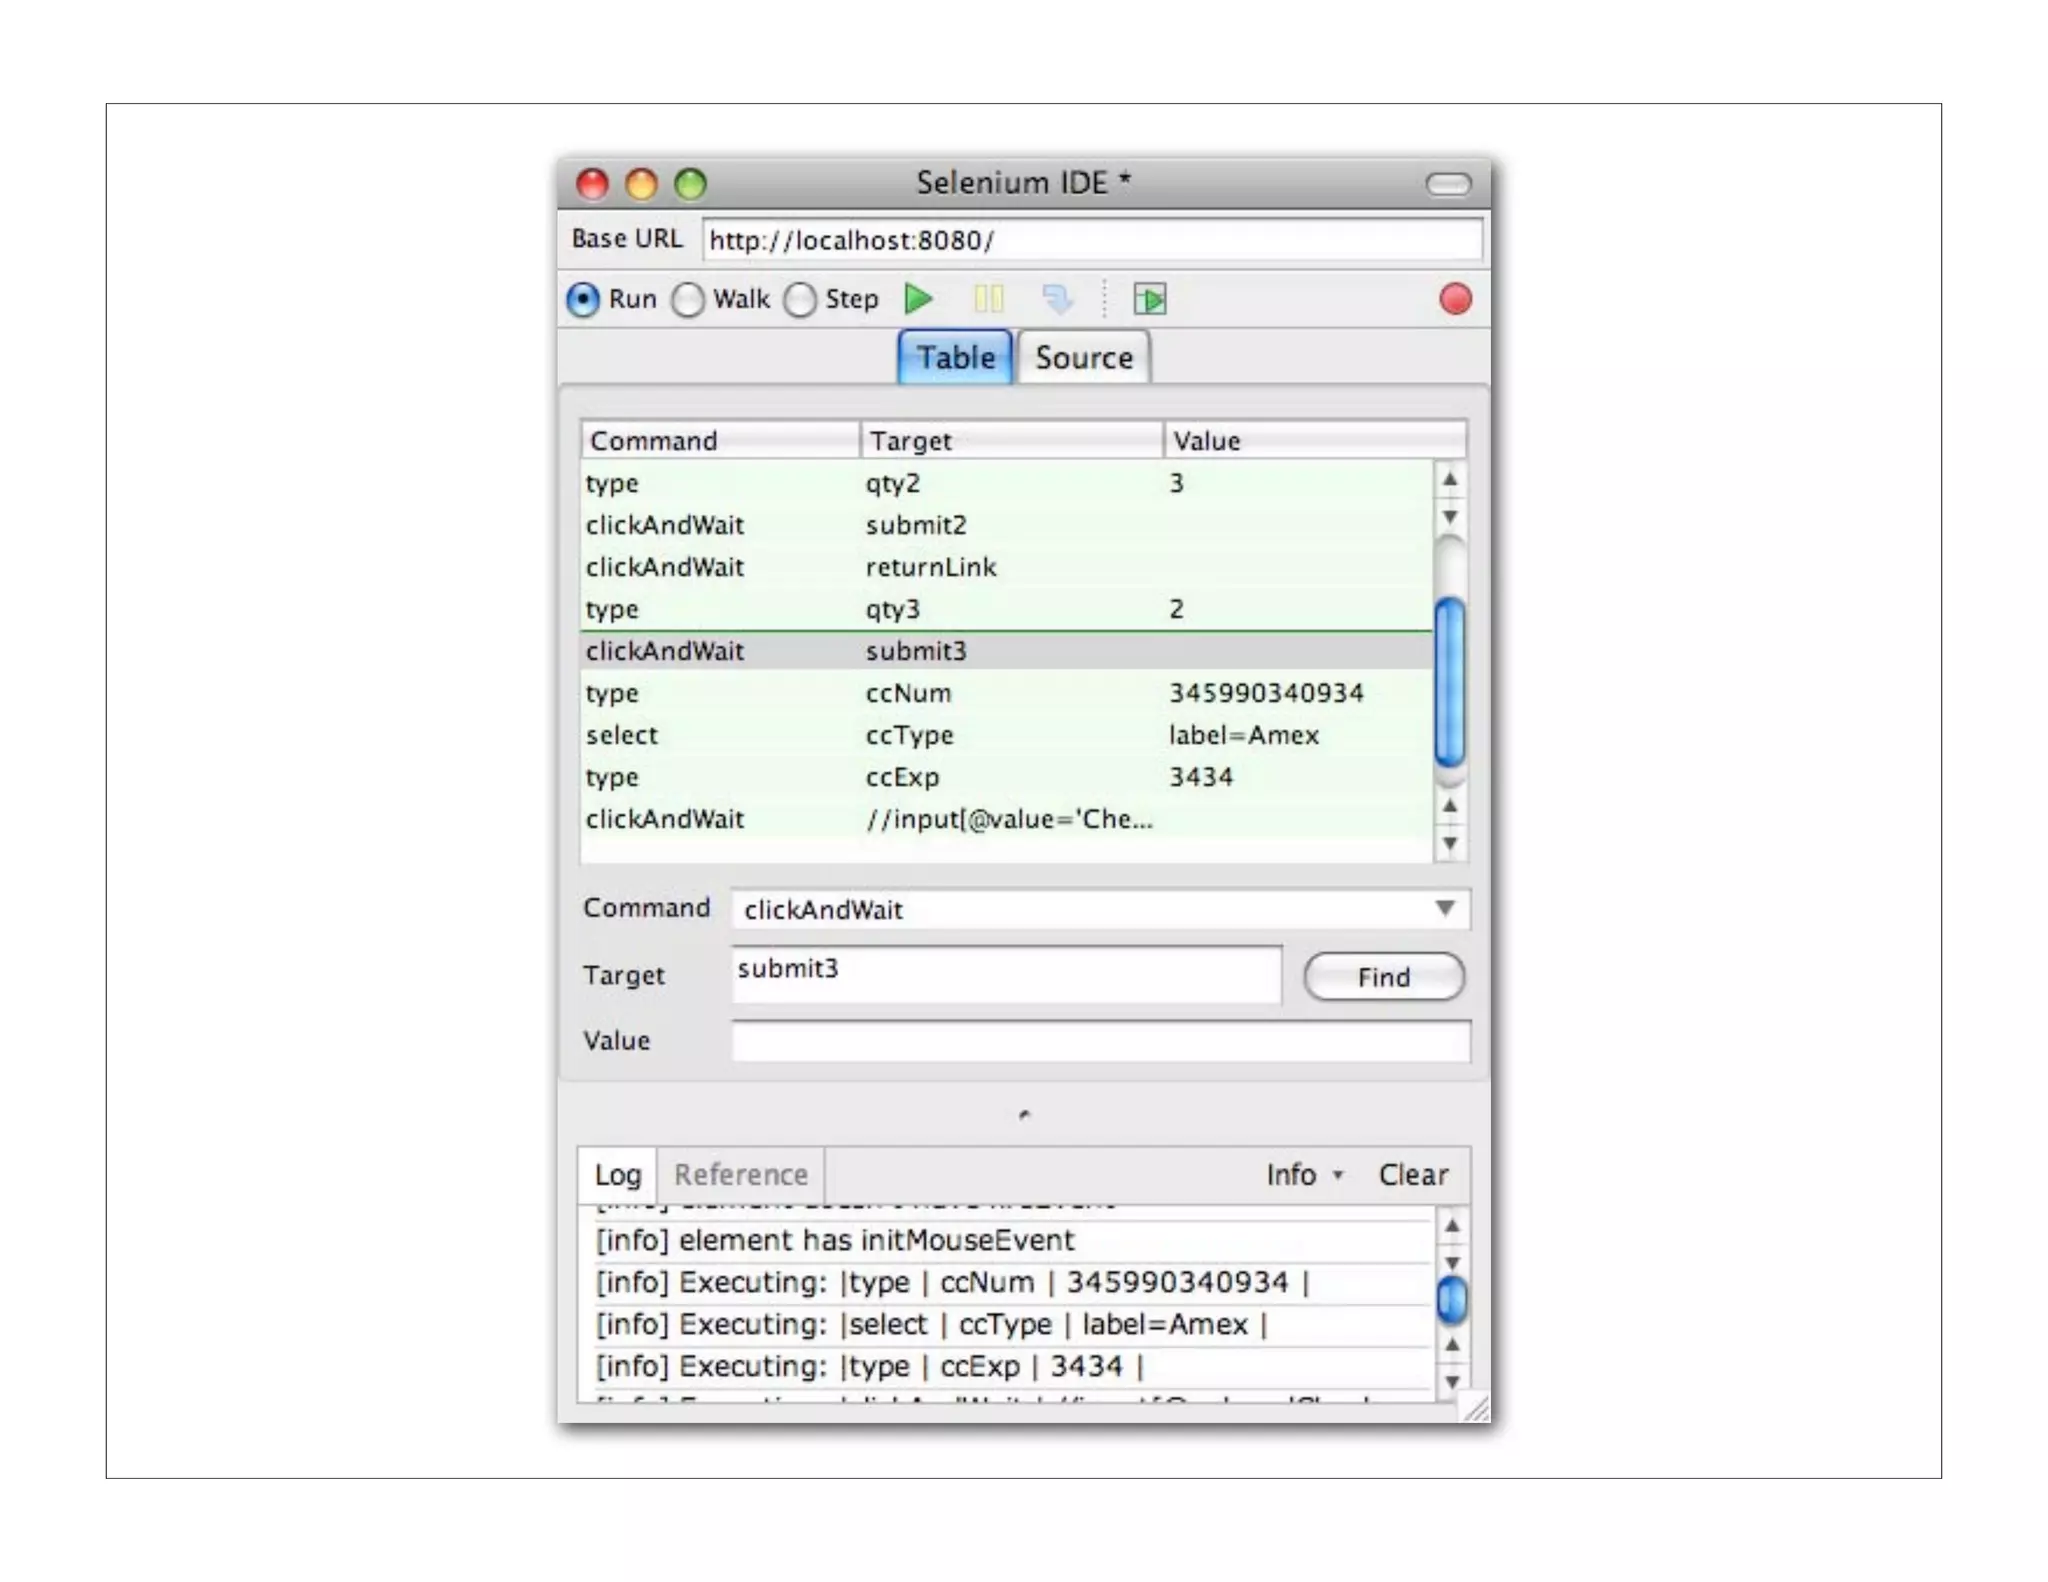Click the log panel bottom scroll-down arrow
Viewport: 2048px width, 1582px height.
click(x=1452, y=1382)
